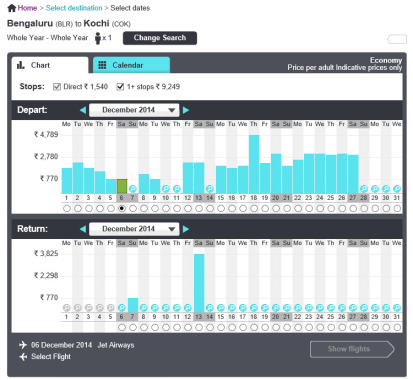Click the 06 December 2014 departure text
The height and width of the screenshot is (380, 413).
pos(61,345)
